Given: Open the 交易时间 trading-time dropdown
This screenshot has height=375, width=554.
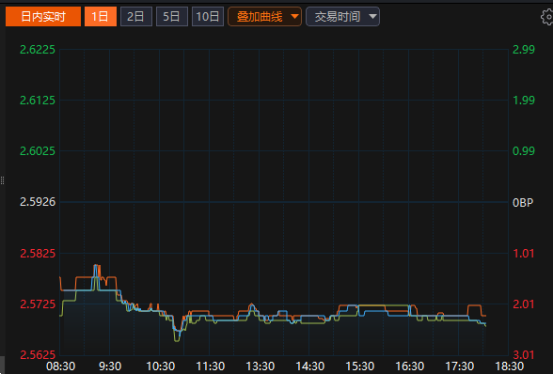Looking at the screenshot, I should coord(343,17).
